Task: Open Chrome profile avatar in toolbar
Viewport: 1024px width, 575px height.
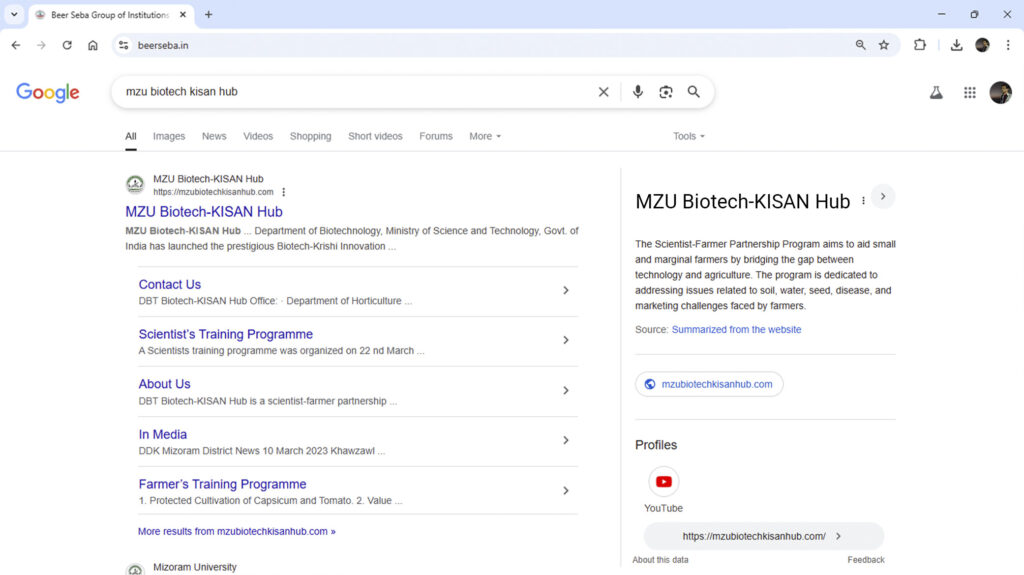Action: coord(982,45)
